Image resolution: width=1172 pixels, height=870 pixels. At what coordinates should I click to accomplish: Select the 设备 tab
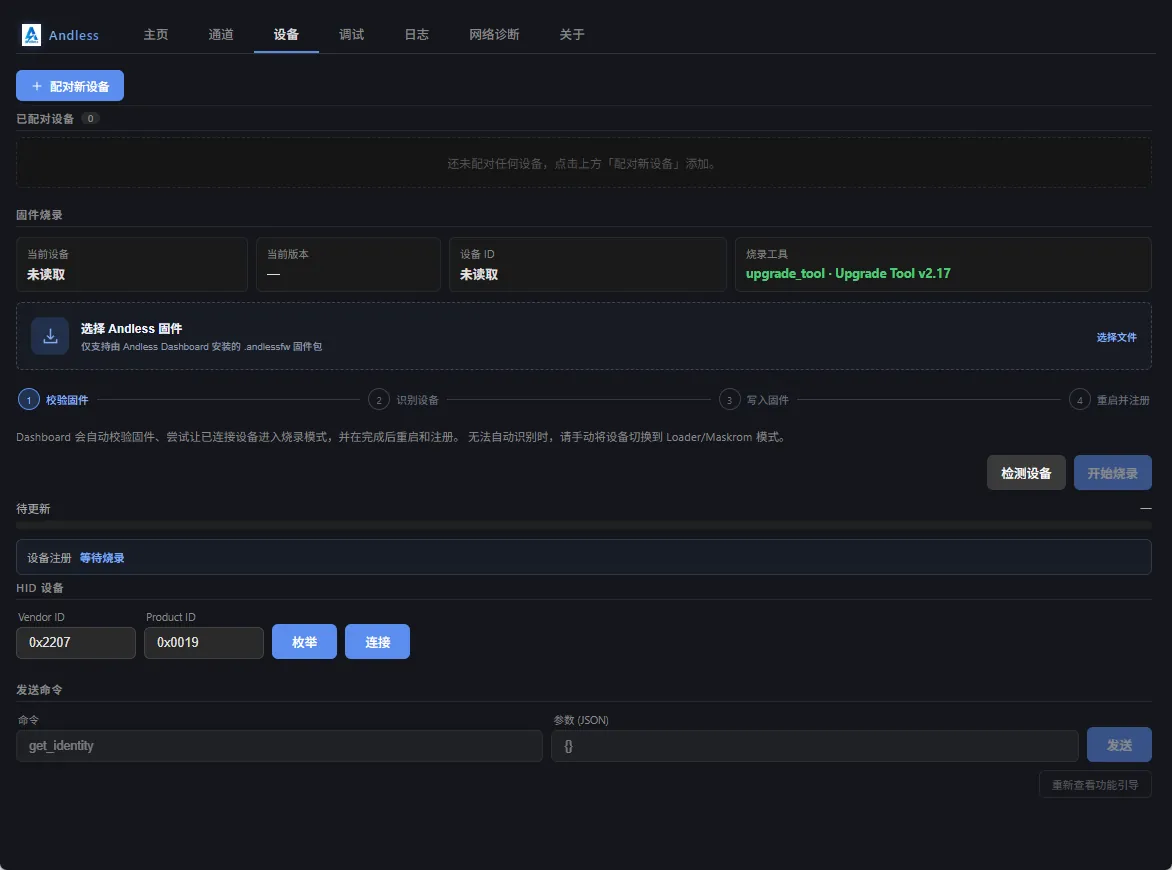coord(286,34)
